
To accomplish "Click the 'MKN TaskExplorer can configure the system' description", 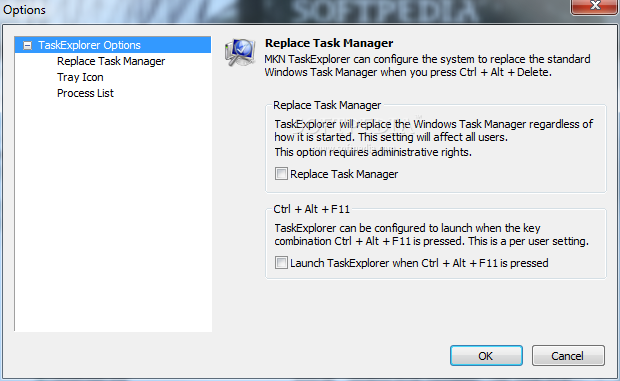I will [x=427, y=66].
